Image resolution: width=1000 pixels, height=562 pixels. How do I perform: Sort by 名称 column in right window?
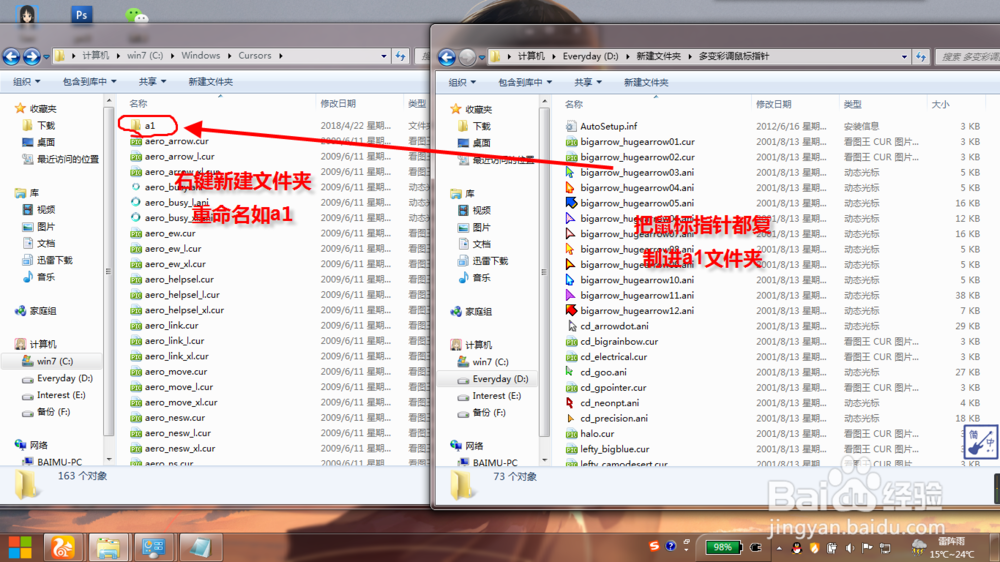point(574,105)
